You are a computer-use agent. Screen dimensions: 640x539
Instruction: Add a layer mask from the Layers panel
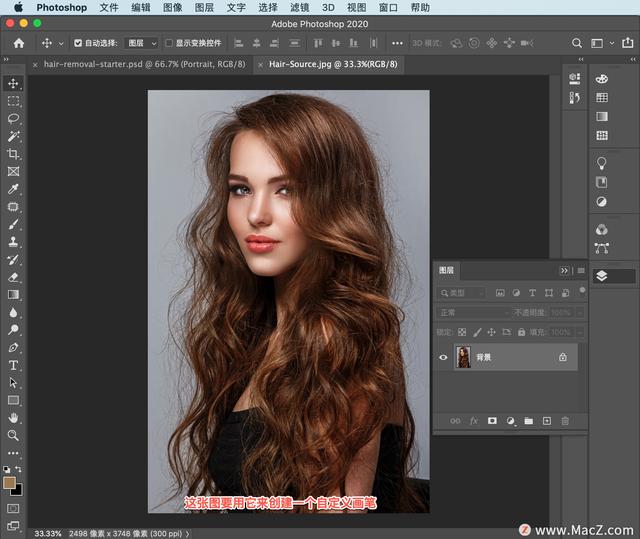(492, 421)
